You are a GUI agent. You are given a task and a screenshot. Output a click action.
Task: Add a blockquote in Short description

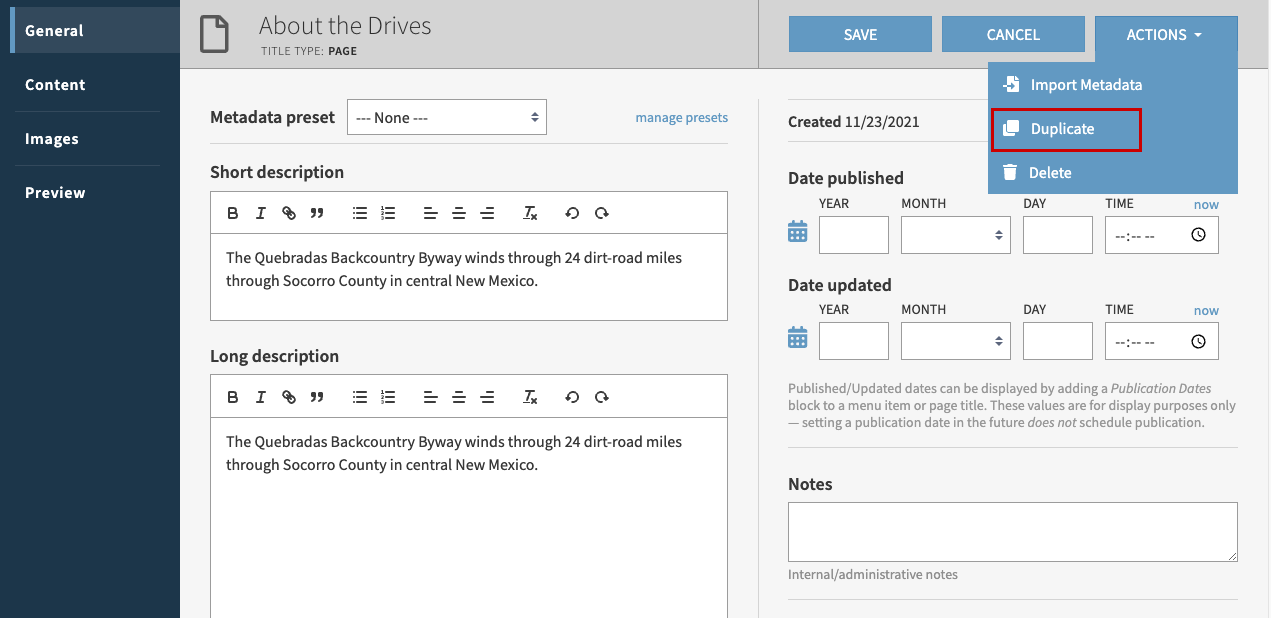tap(317, 212)
